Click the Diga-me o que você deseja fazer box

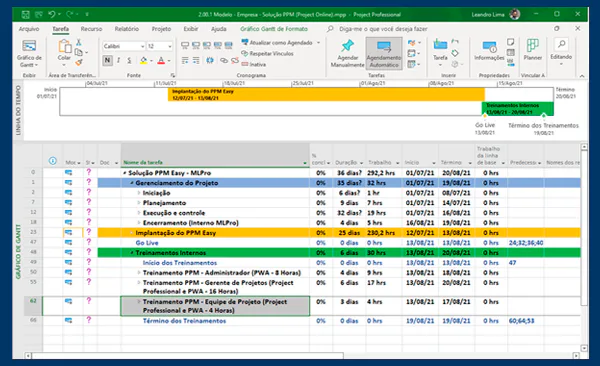[383, 29]
